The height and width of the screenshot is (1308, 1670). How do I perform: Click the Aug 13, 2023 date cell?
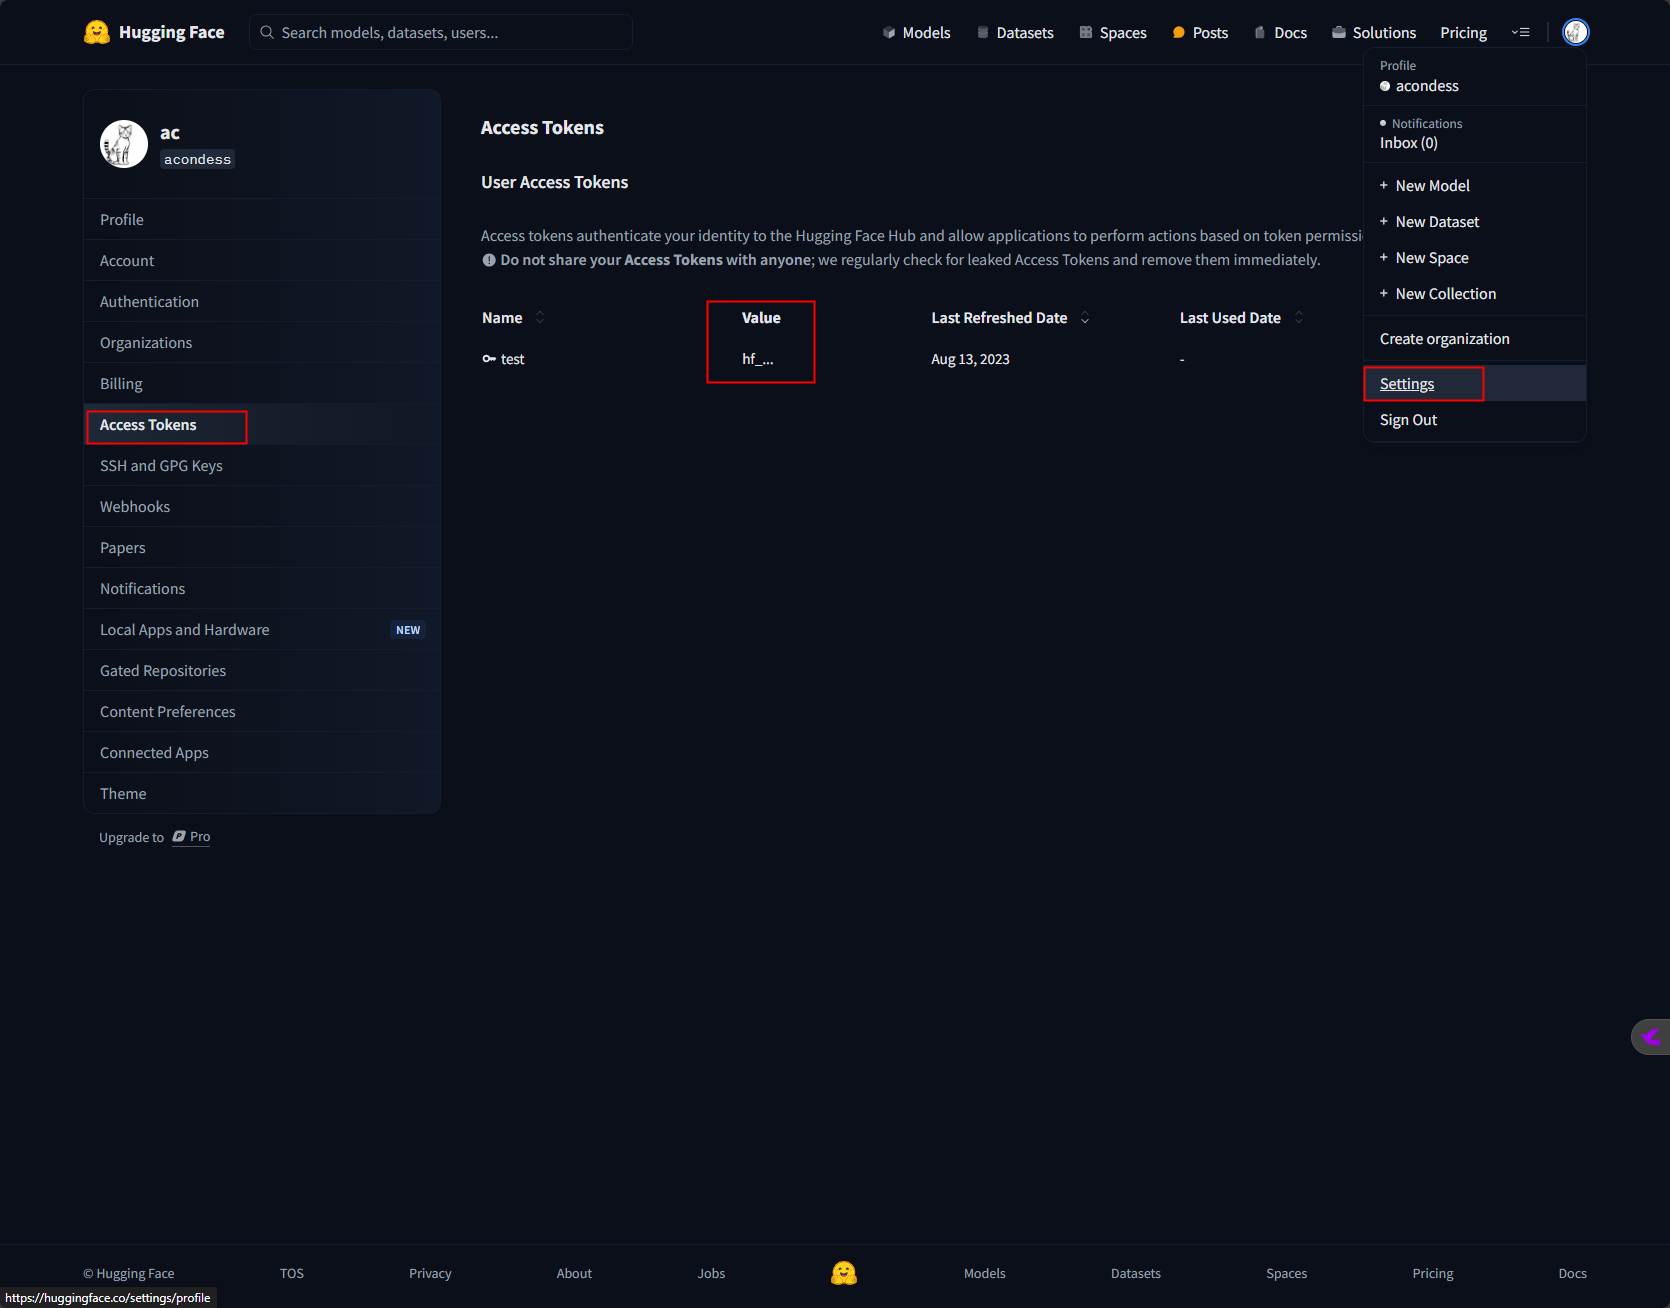[x=970, y=359]
